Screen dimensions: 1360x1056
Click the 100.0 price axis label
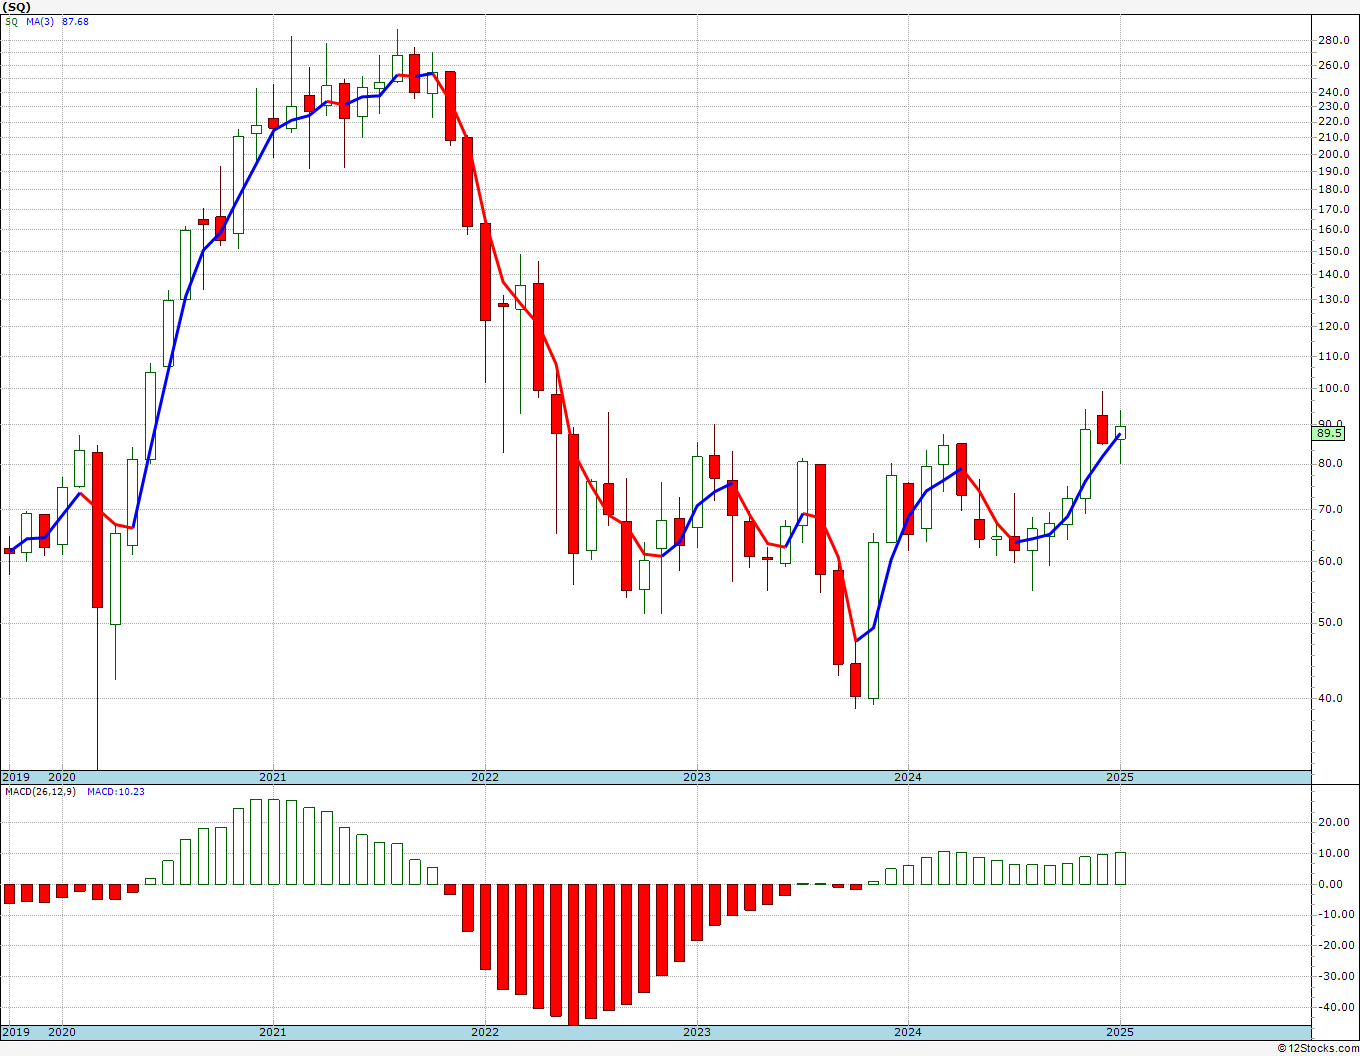coord(1334,389)
